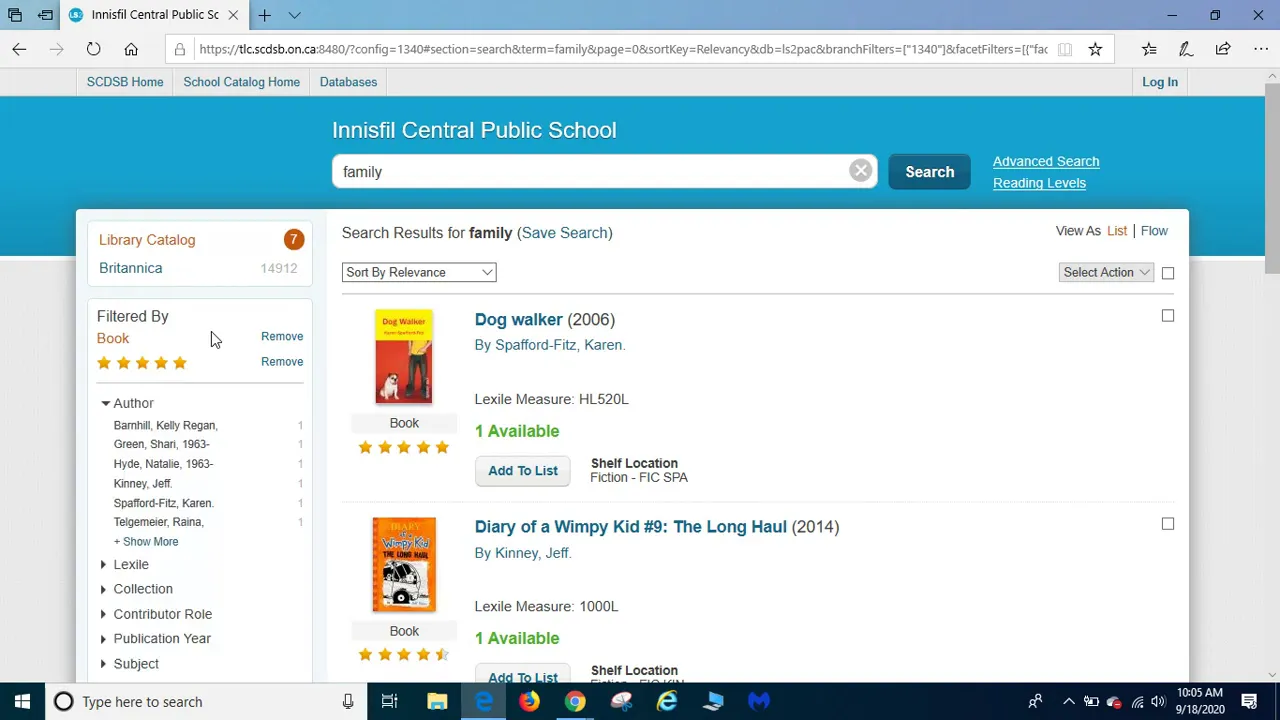The height and width of the screenshot is (720, 1280).
Task: Open School Catalog Home menu item
Action: [x=241, y=82]
